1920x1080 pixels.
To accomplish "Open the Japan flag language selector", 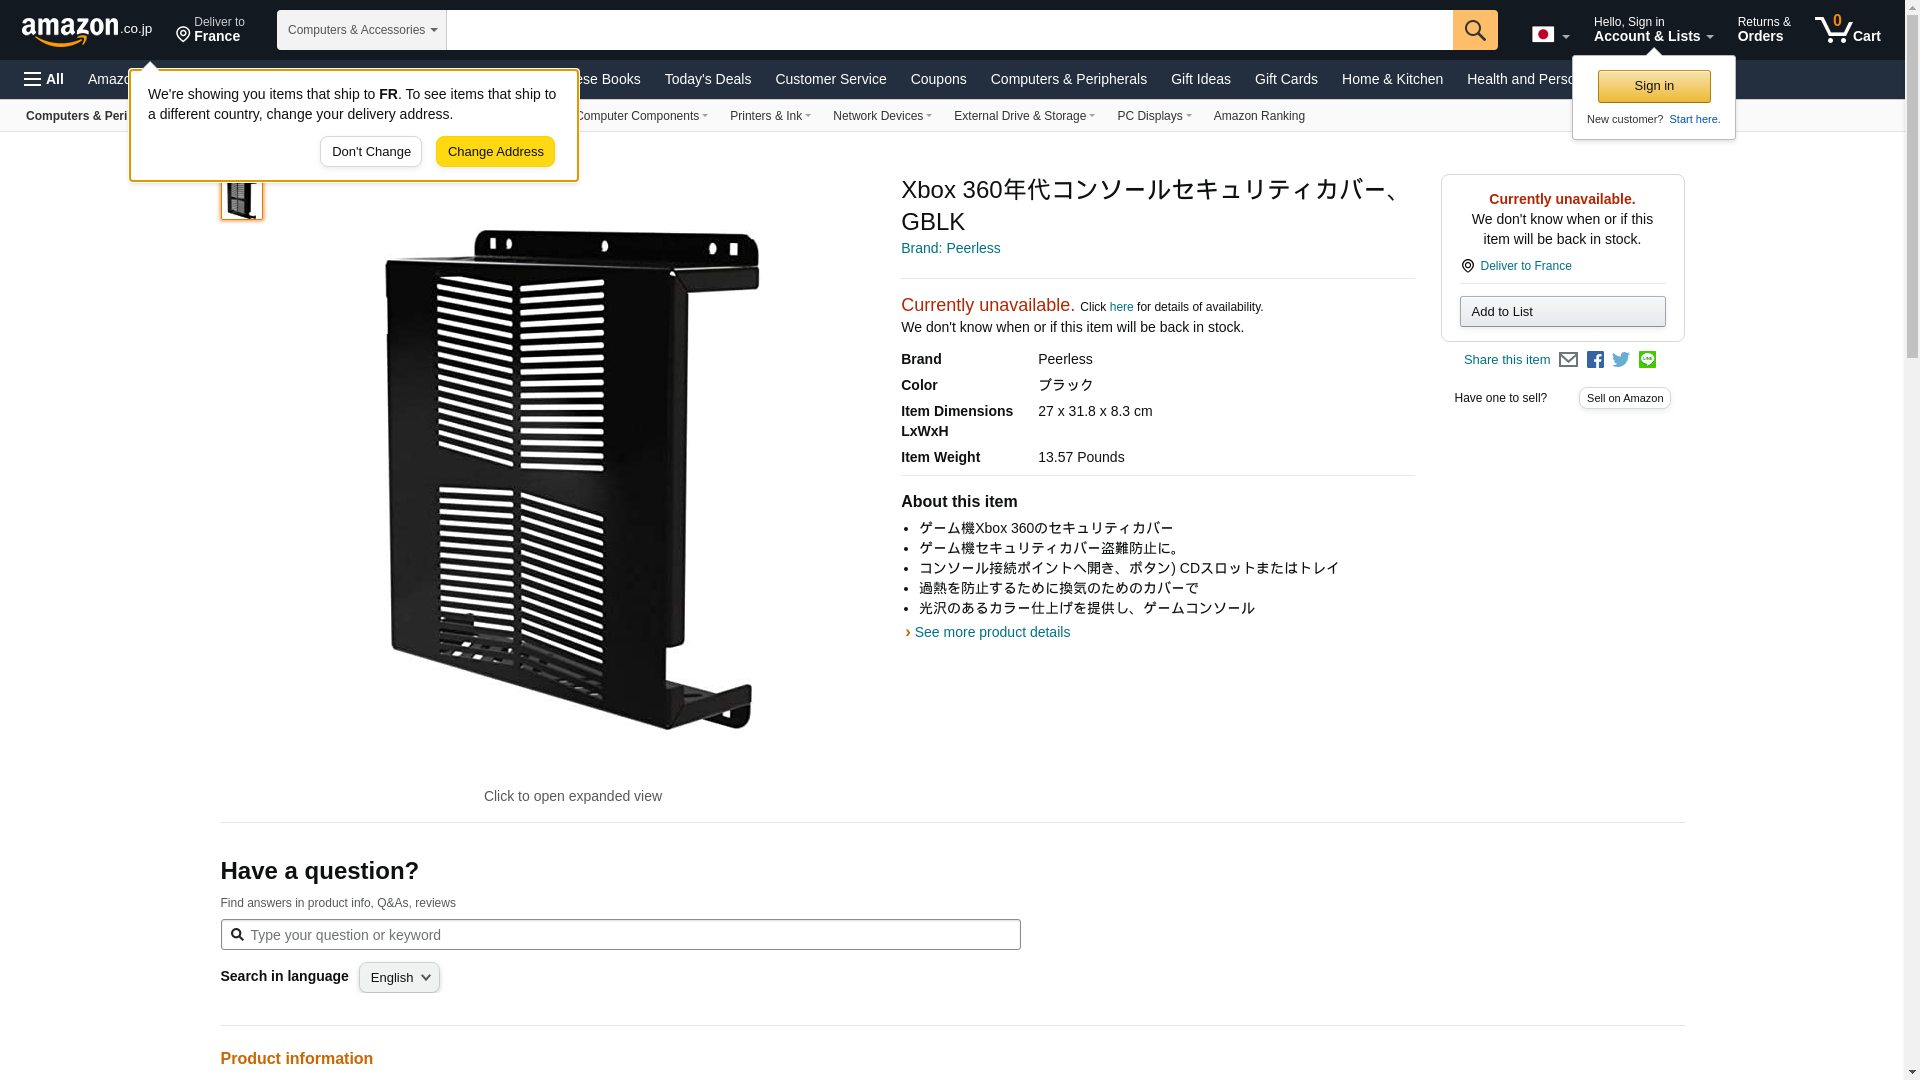I will pos(1550,34).
